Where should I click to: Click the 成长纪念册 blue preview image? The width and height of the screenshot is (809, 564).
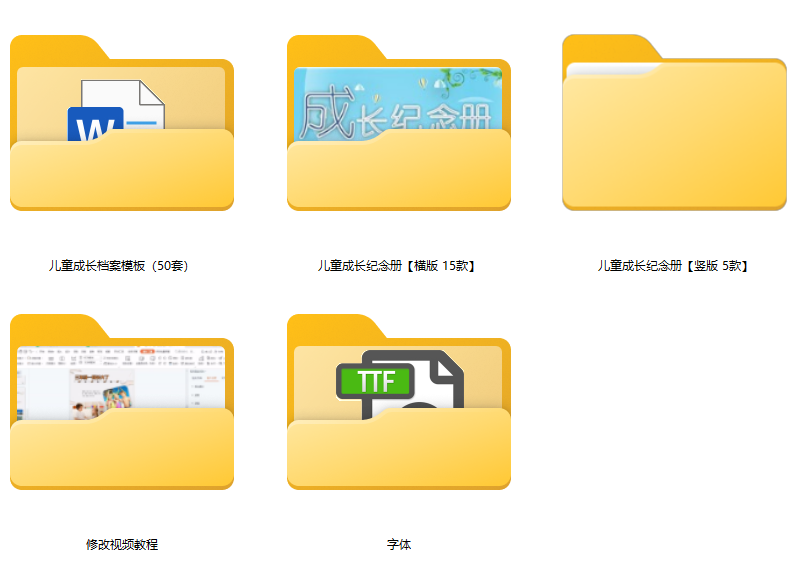(398, 104)
